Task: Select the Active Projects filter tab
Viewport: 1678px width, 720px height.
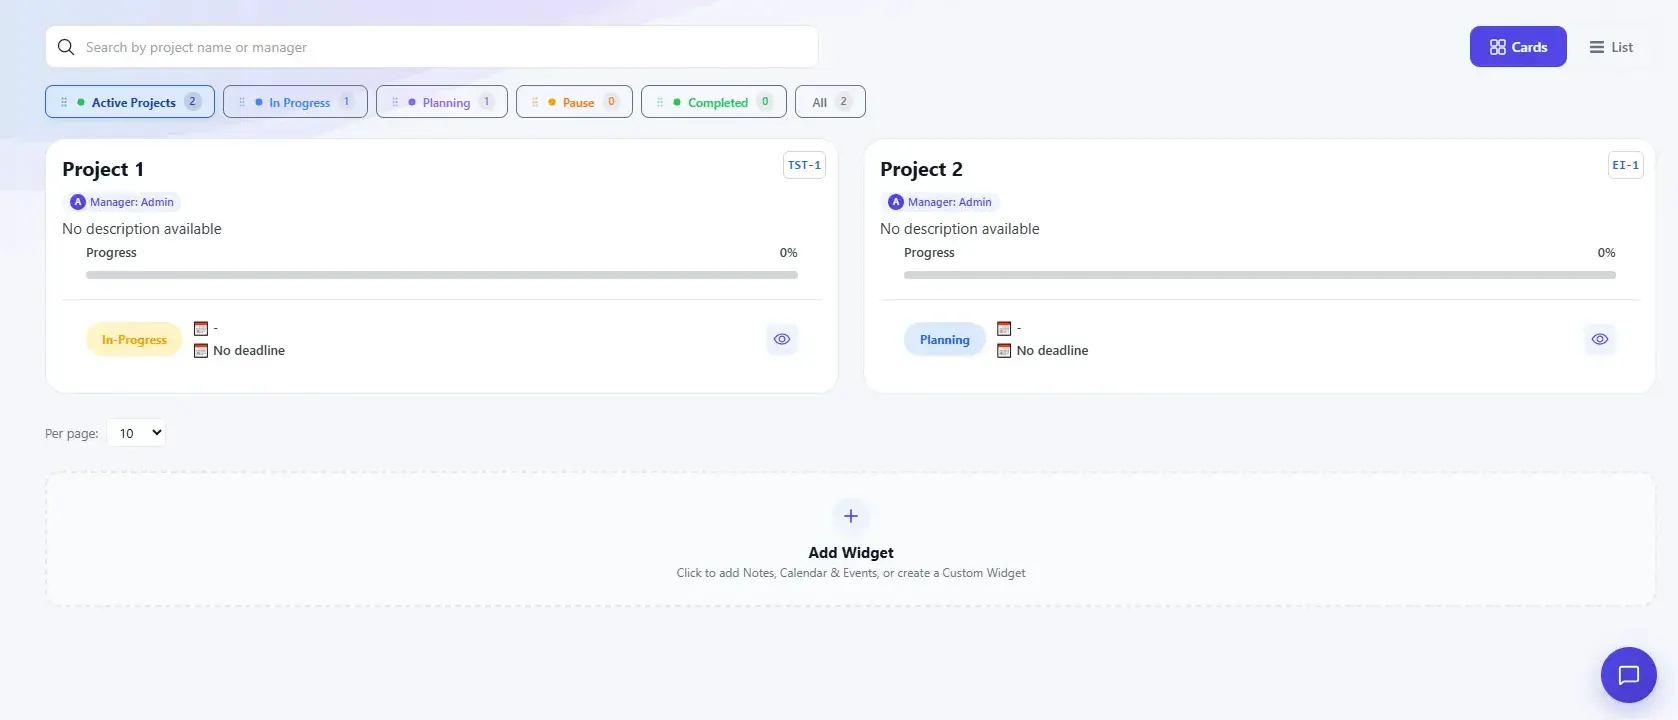Action: pyautogui.click(x=130, y=102)
